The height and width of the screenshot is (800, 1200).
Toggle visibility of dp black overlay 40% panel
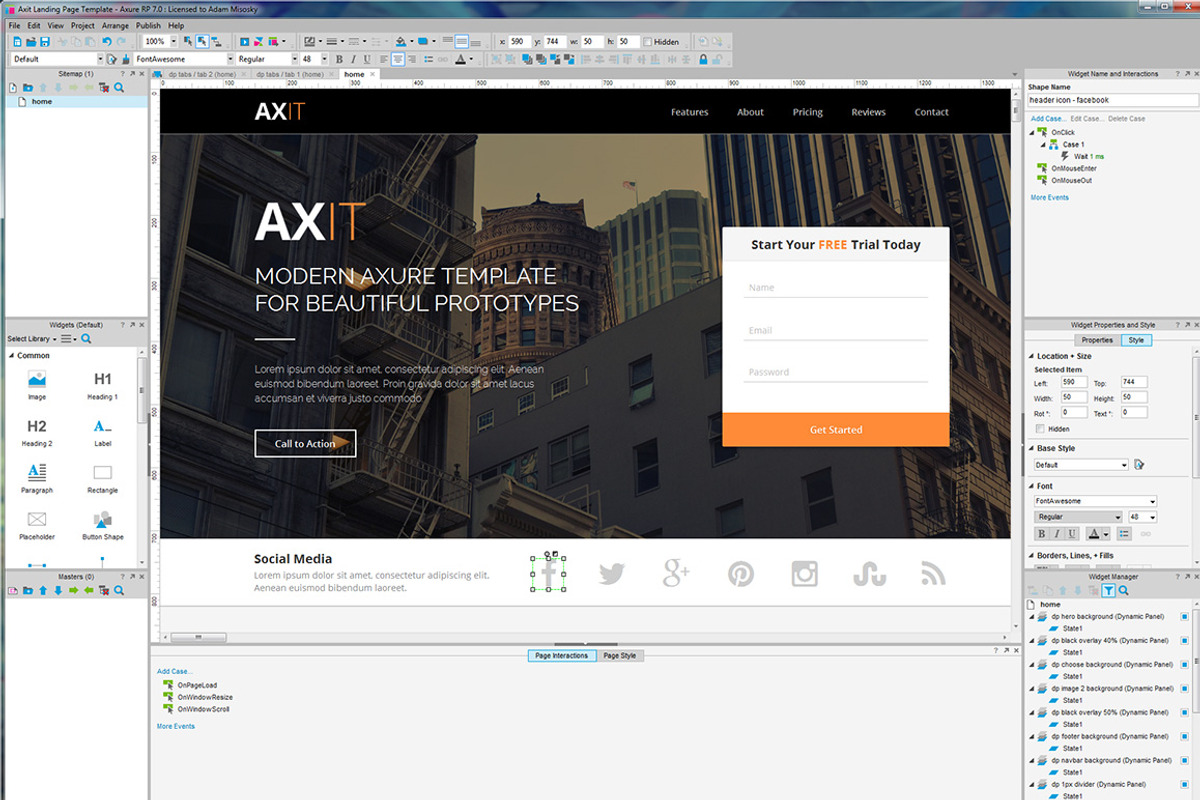point(1184,641)
